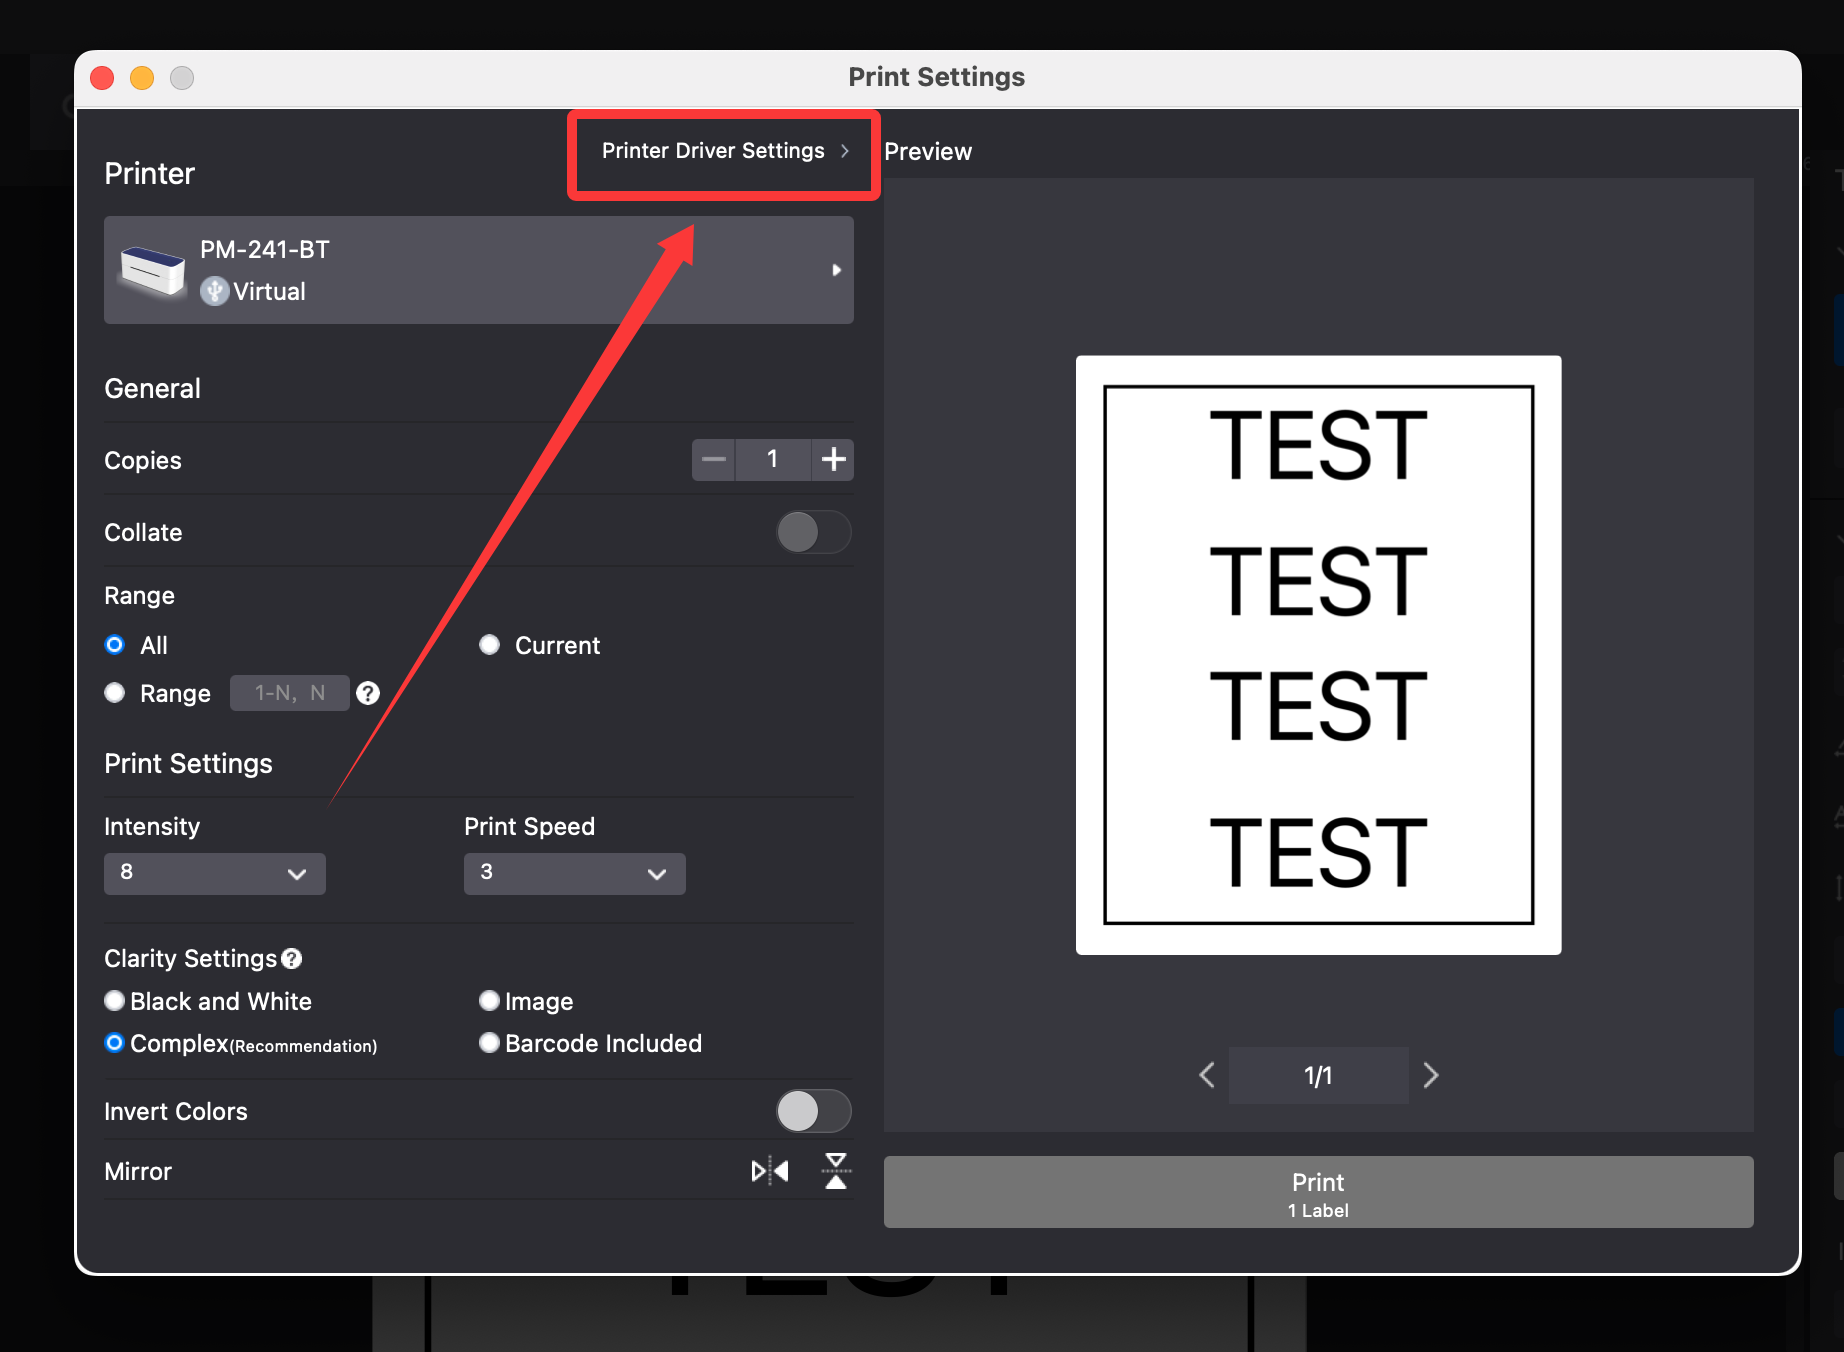Click the PM-241-BT printer thumbnail icon
Viewport: 1844px width, 1352px height.
pos(153,270)
